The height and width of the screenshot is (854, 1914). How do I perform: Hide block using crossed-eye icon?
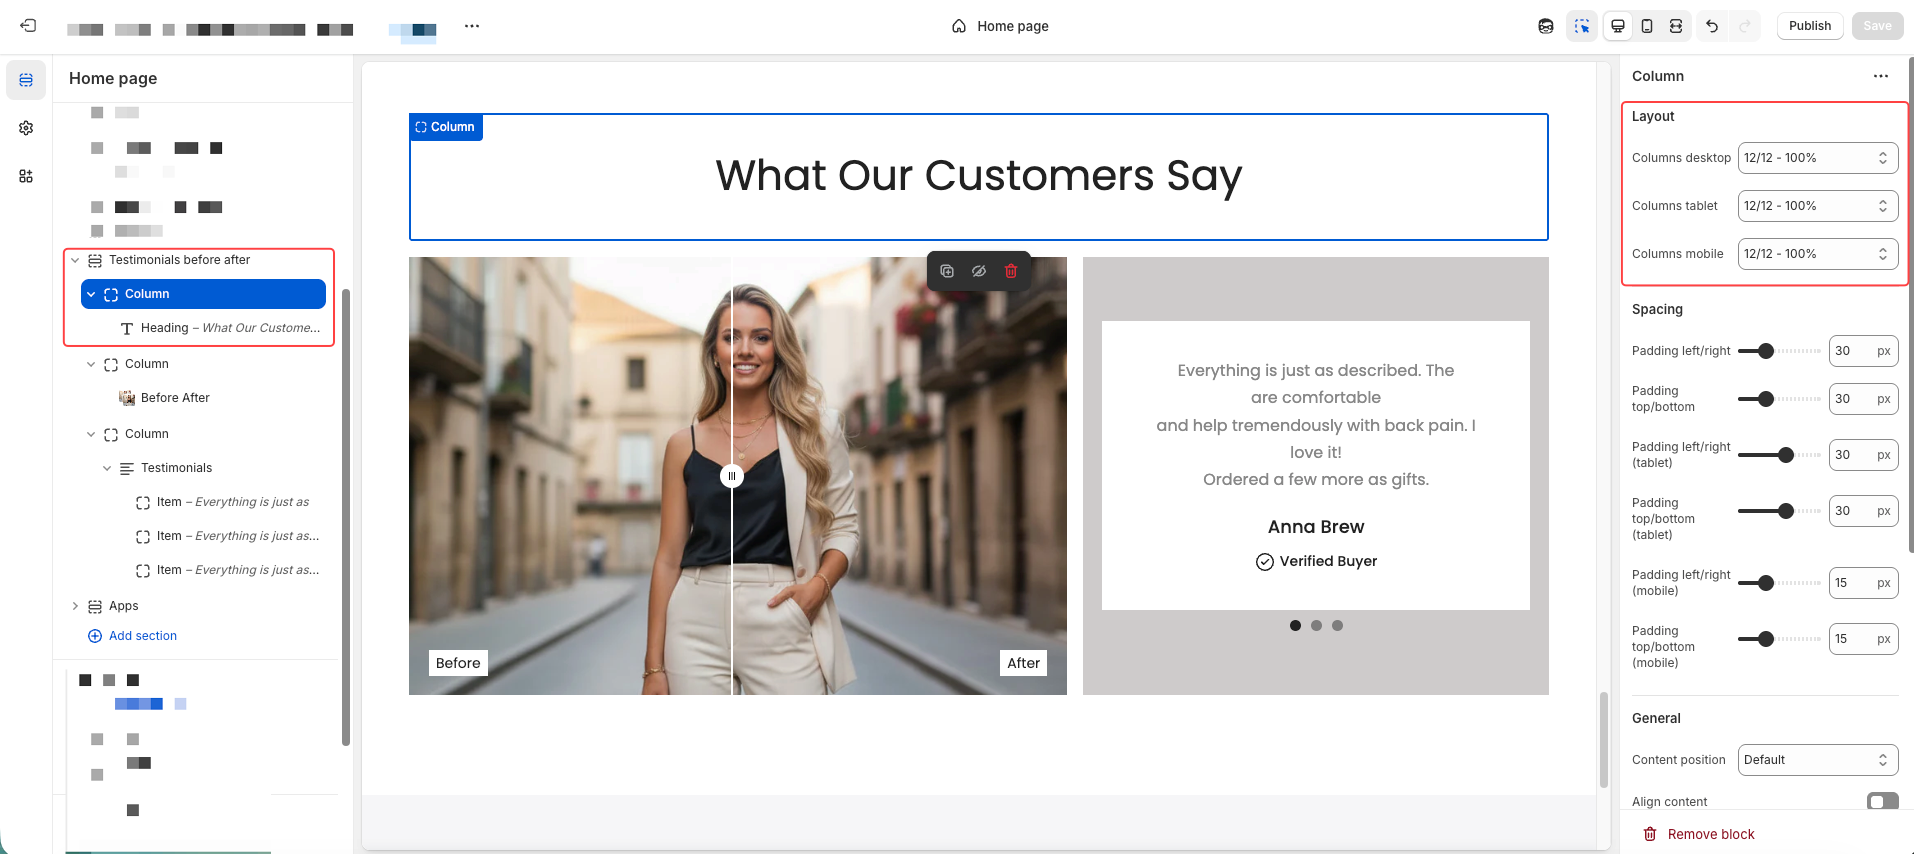click(x=979, y=271)
